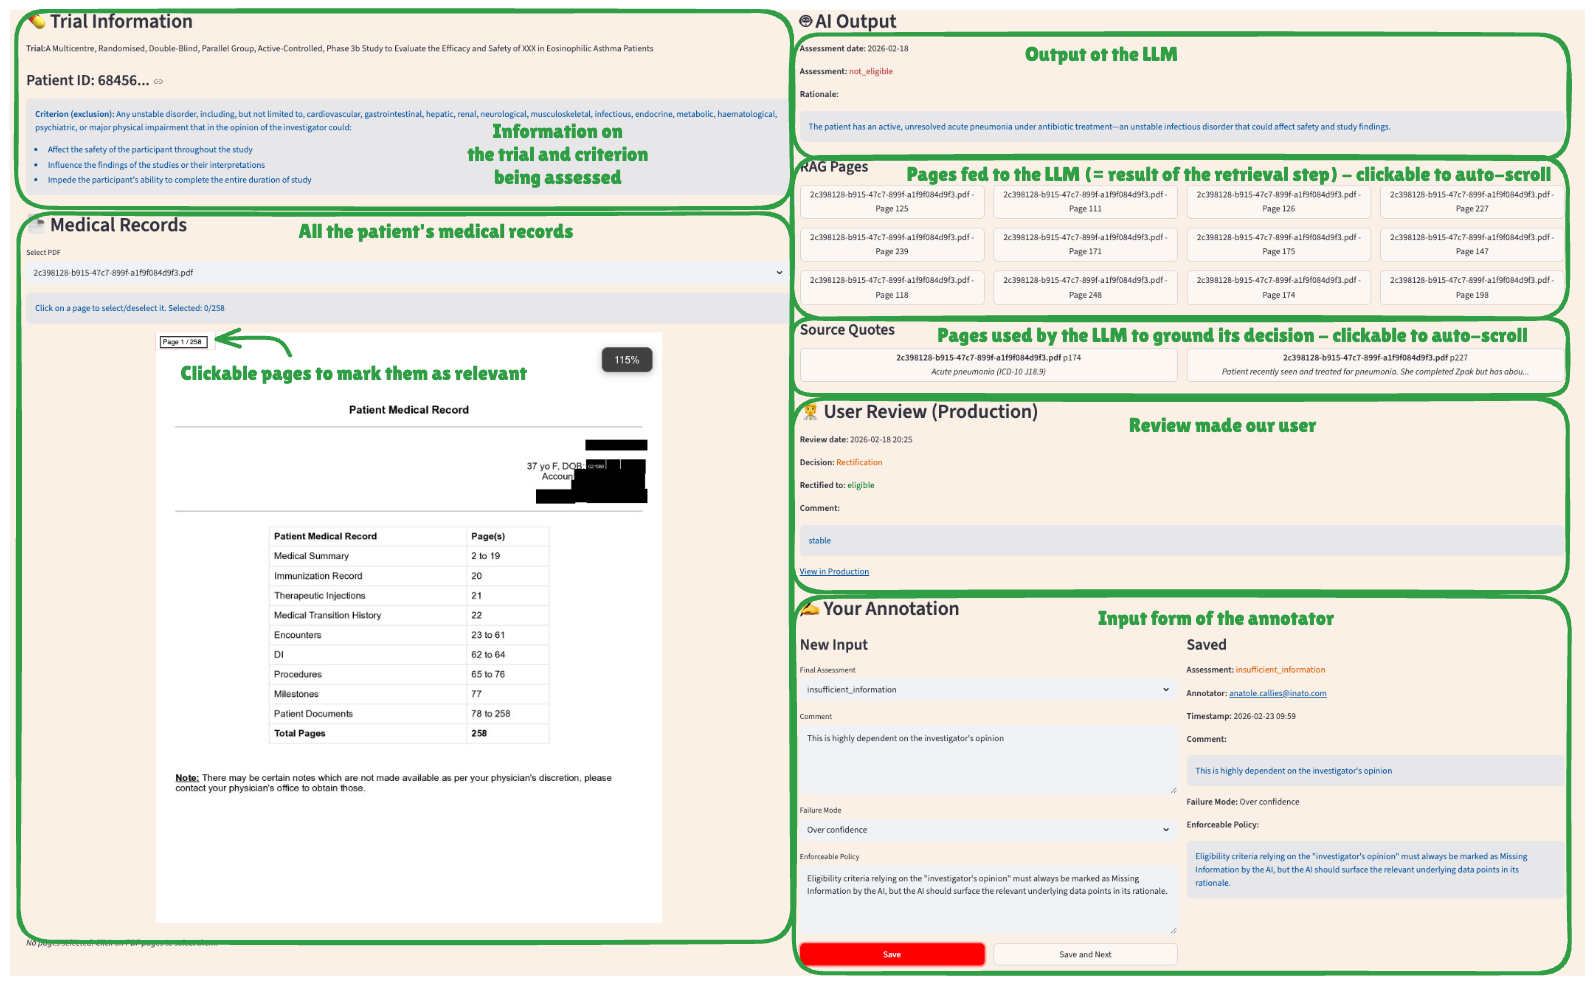Click the Review date 2026-02-18 20:25 text
Viewport: 1595px width, 985px height.
pos(856,439)
